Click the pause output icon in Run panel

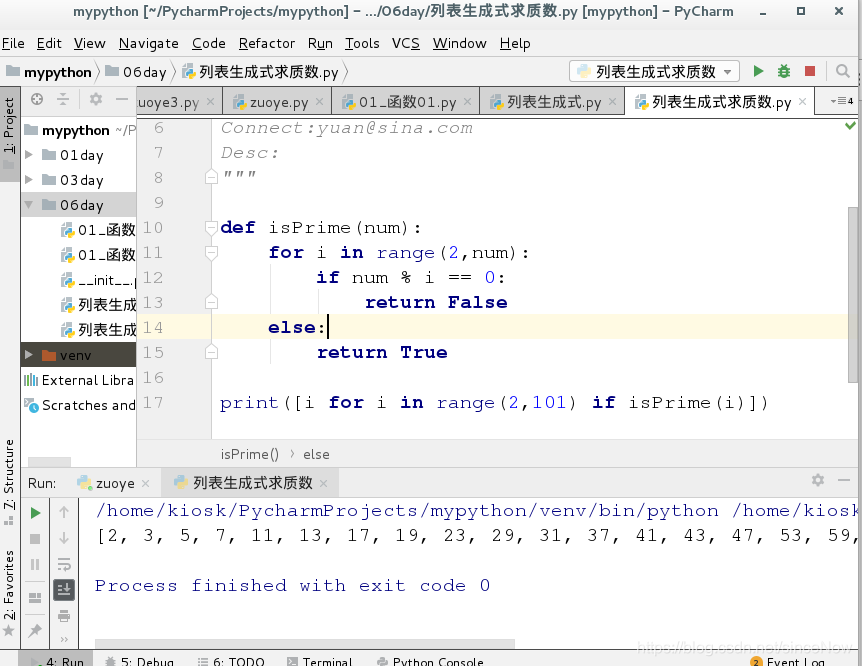[x=35, y=565]
